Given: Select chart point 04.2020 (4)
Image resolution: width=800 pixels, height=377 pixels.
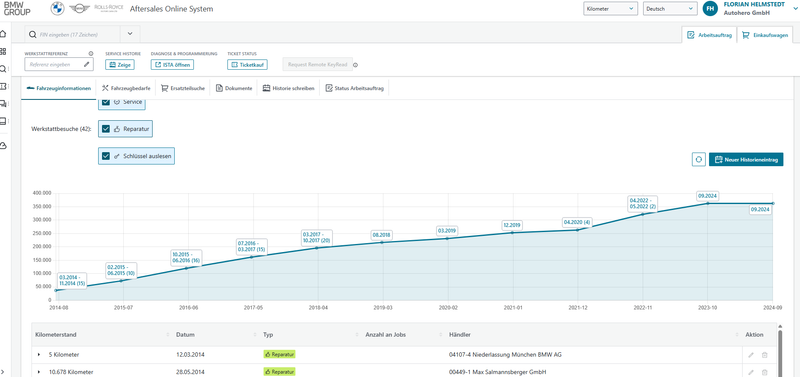Looking at the screenshot, I should [577, 222].
